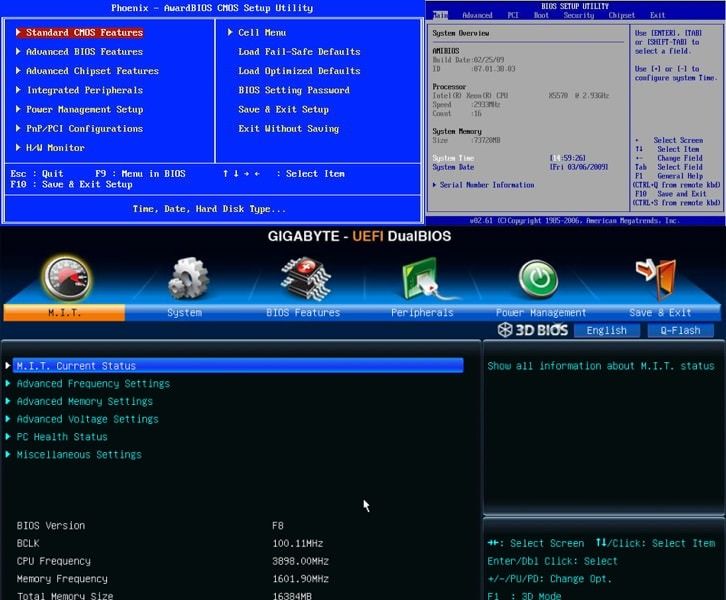Switch to the Boot tab in AMI BIOS

541,16
